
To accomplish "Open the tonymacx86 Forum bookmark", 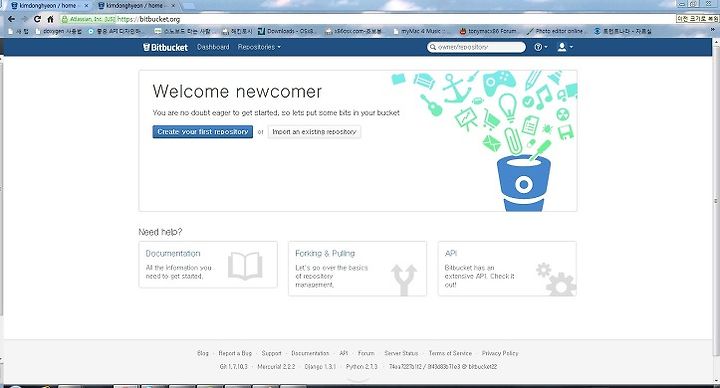I will pyautogui.click(x=488, y=31).
